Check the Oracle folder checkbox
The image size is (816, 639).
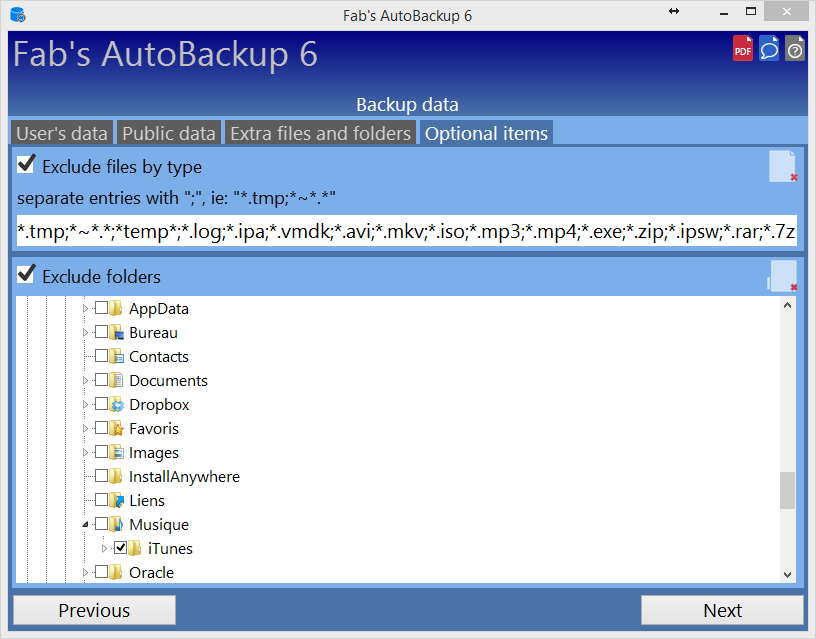(101, 571)
